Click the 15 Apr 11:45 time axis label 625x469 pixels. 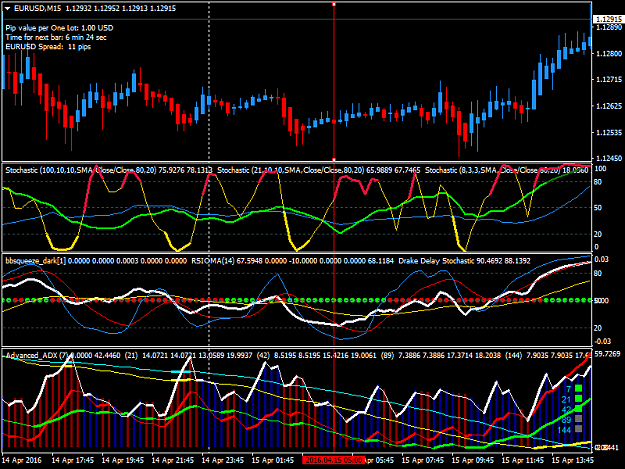point(523,460)
